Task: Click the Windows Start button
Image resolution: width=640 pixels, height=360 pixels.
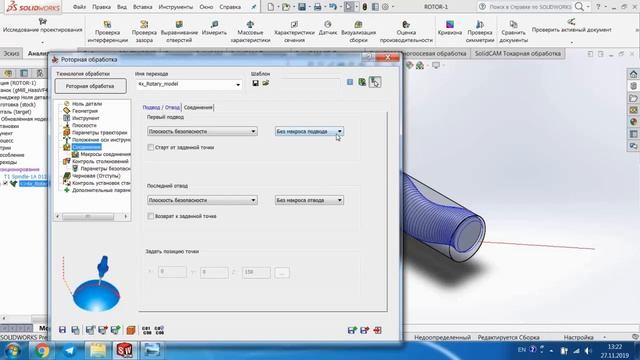Action: pos(13,351)
